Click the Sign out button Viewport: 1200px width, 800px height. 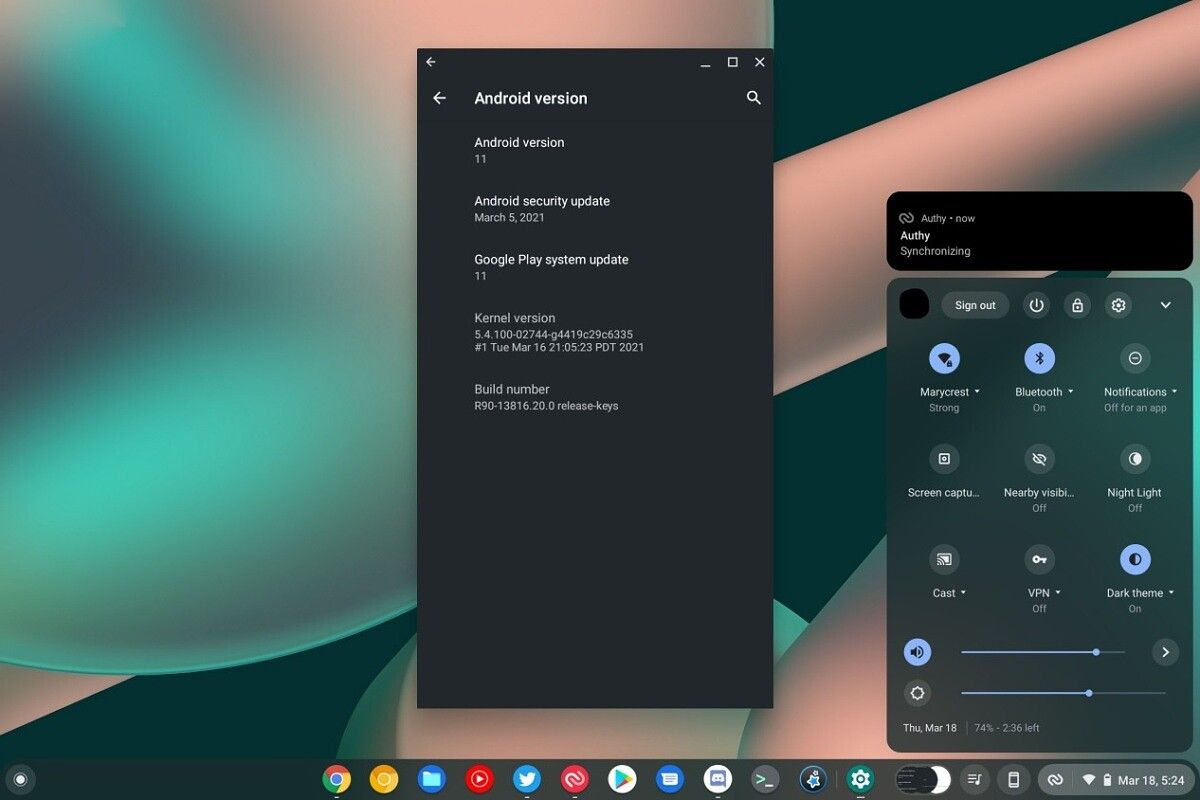(x=974, y=305)
